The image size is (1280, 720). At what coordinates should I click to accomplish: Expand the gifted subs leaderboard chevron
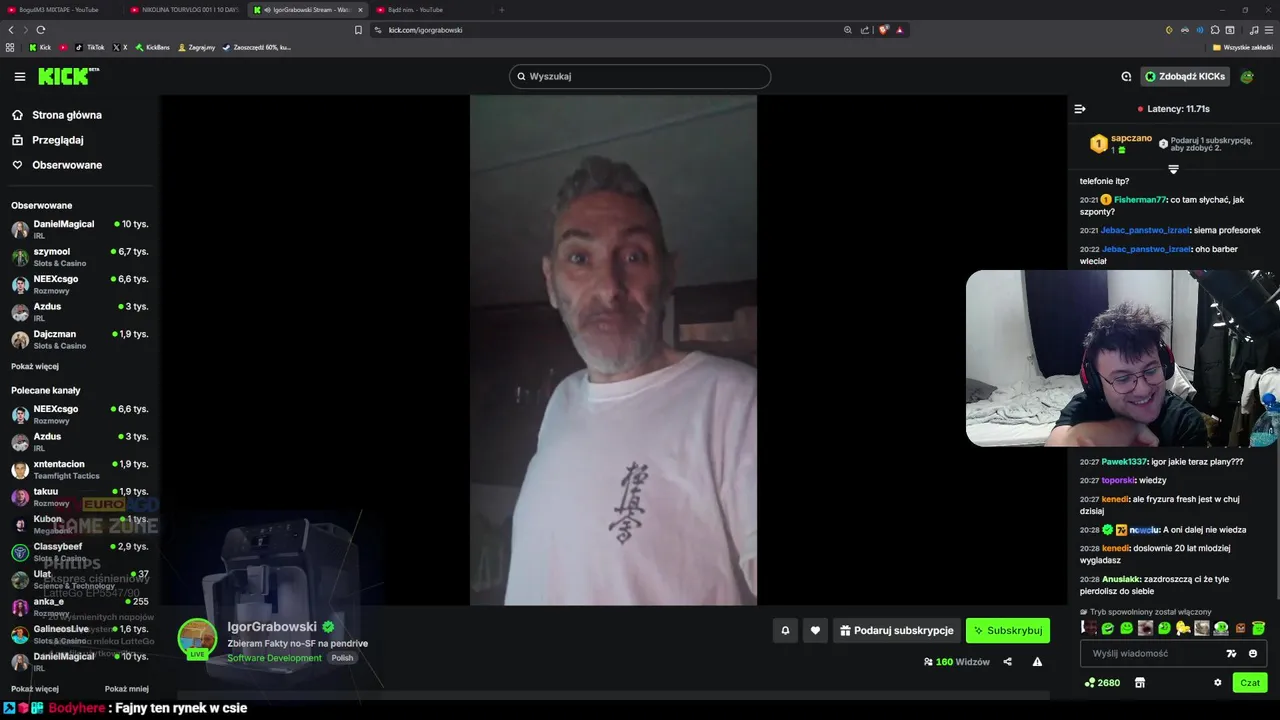coord(1173,169)
